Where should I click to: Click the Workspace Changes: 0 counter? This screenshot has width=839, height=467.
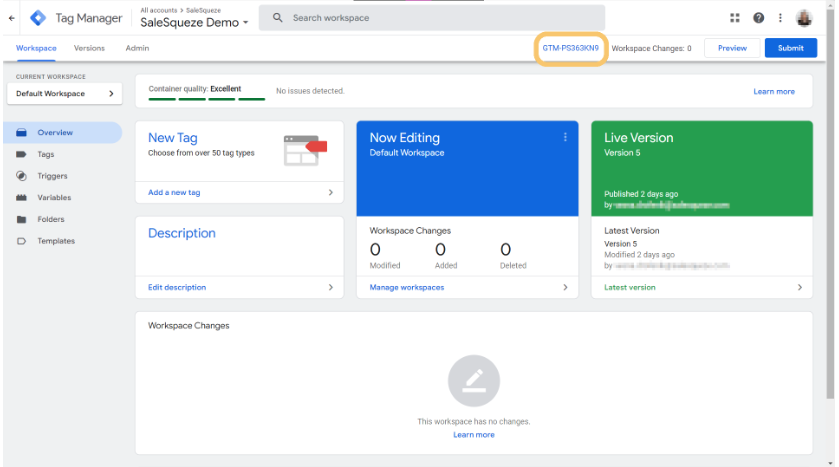[x=651, y=48]
